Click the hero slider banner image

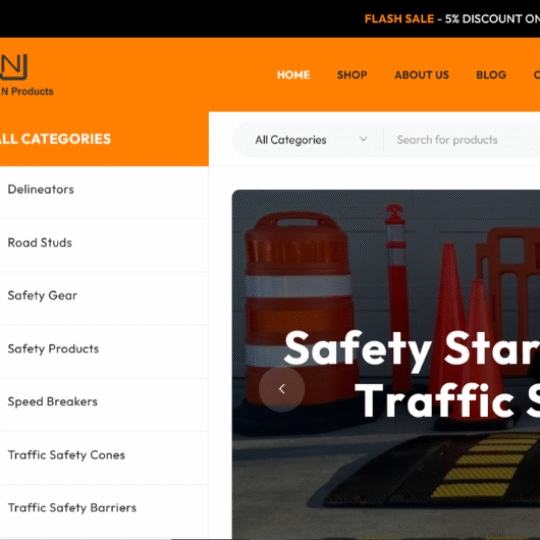386,364
